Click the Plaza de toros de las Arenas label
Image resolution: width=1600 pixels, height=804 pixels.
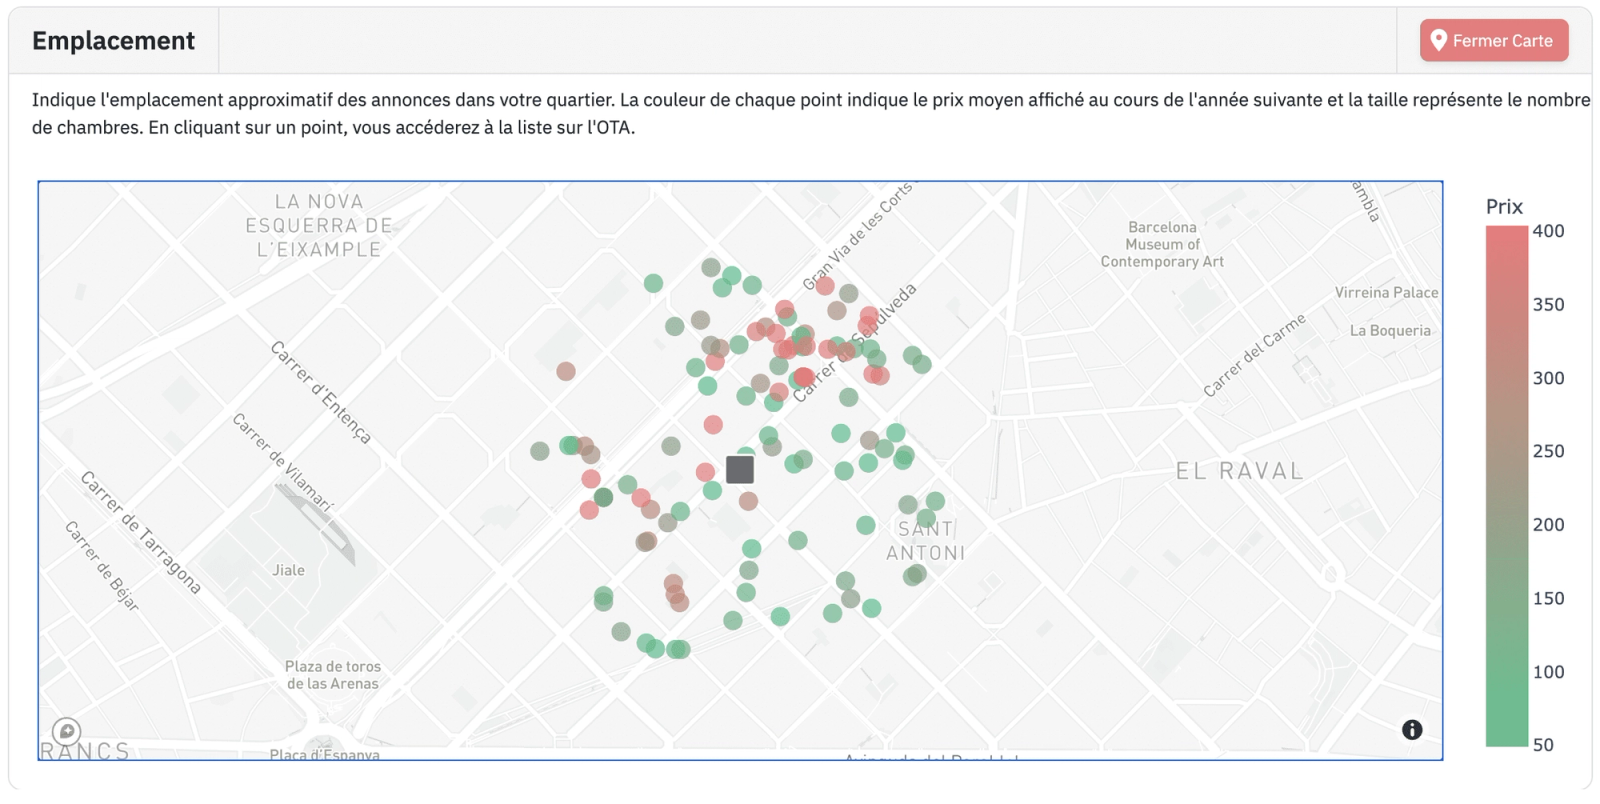(x=332, y=675)
